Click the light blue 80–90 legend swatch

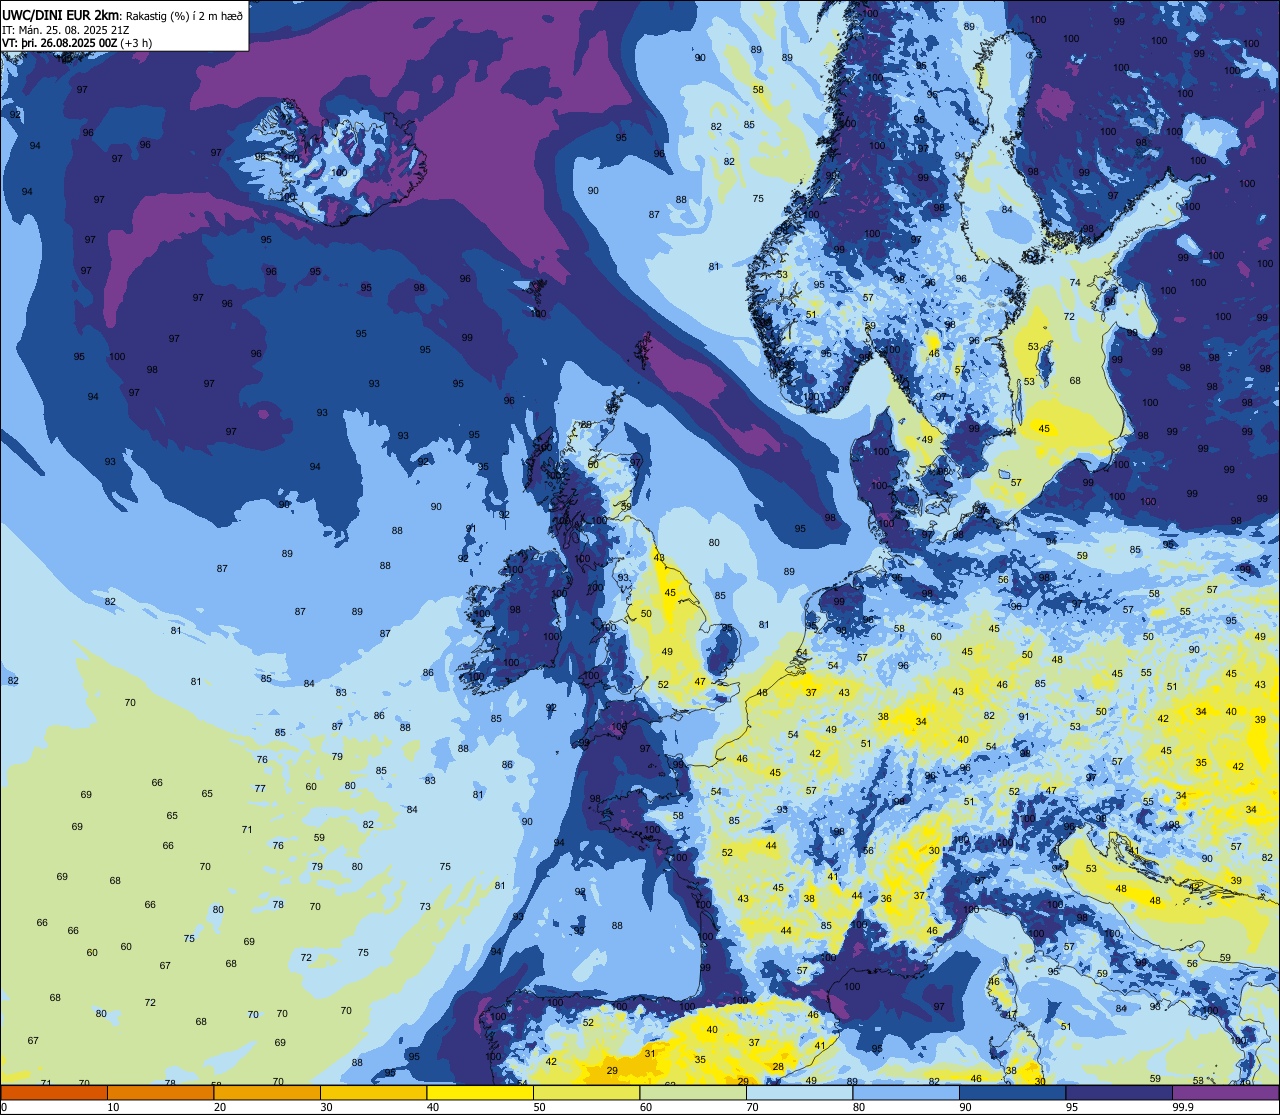[x=906, y=1092]
